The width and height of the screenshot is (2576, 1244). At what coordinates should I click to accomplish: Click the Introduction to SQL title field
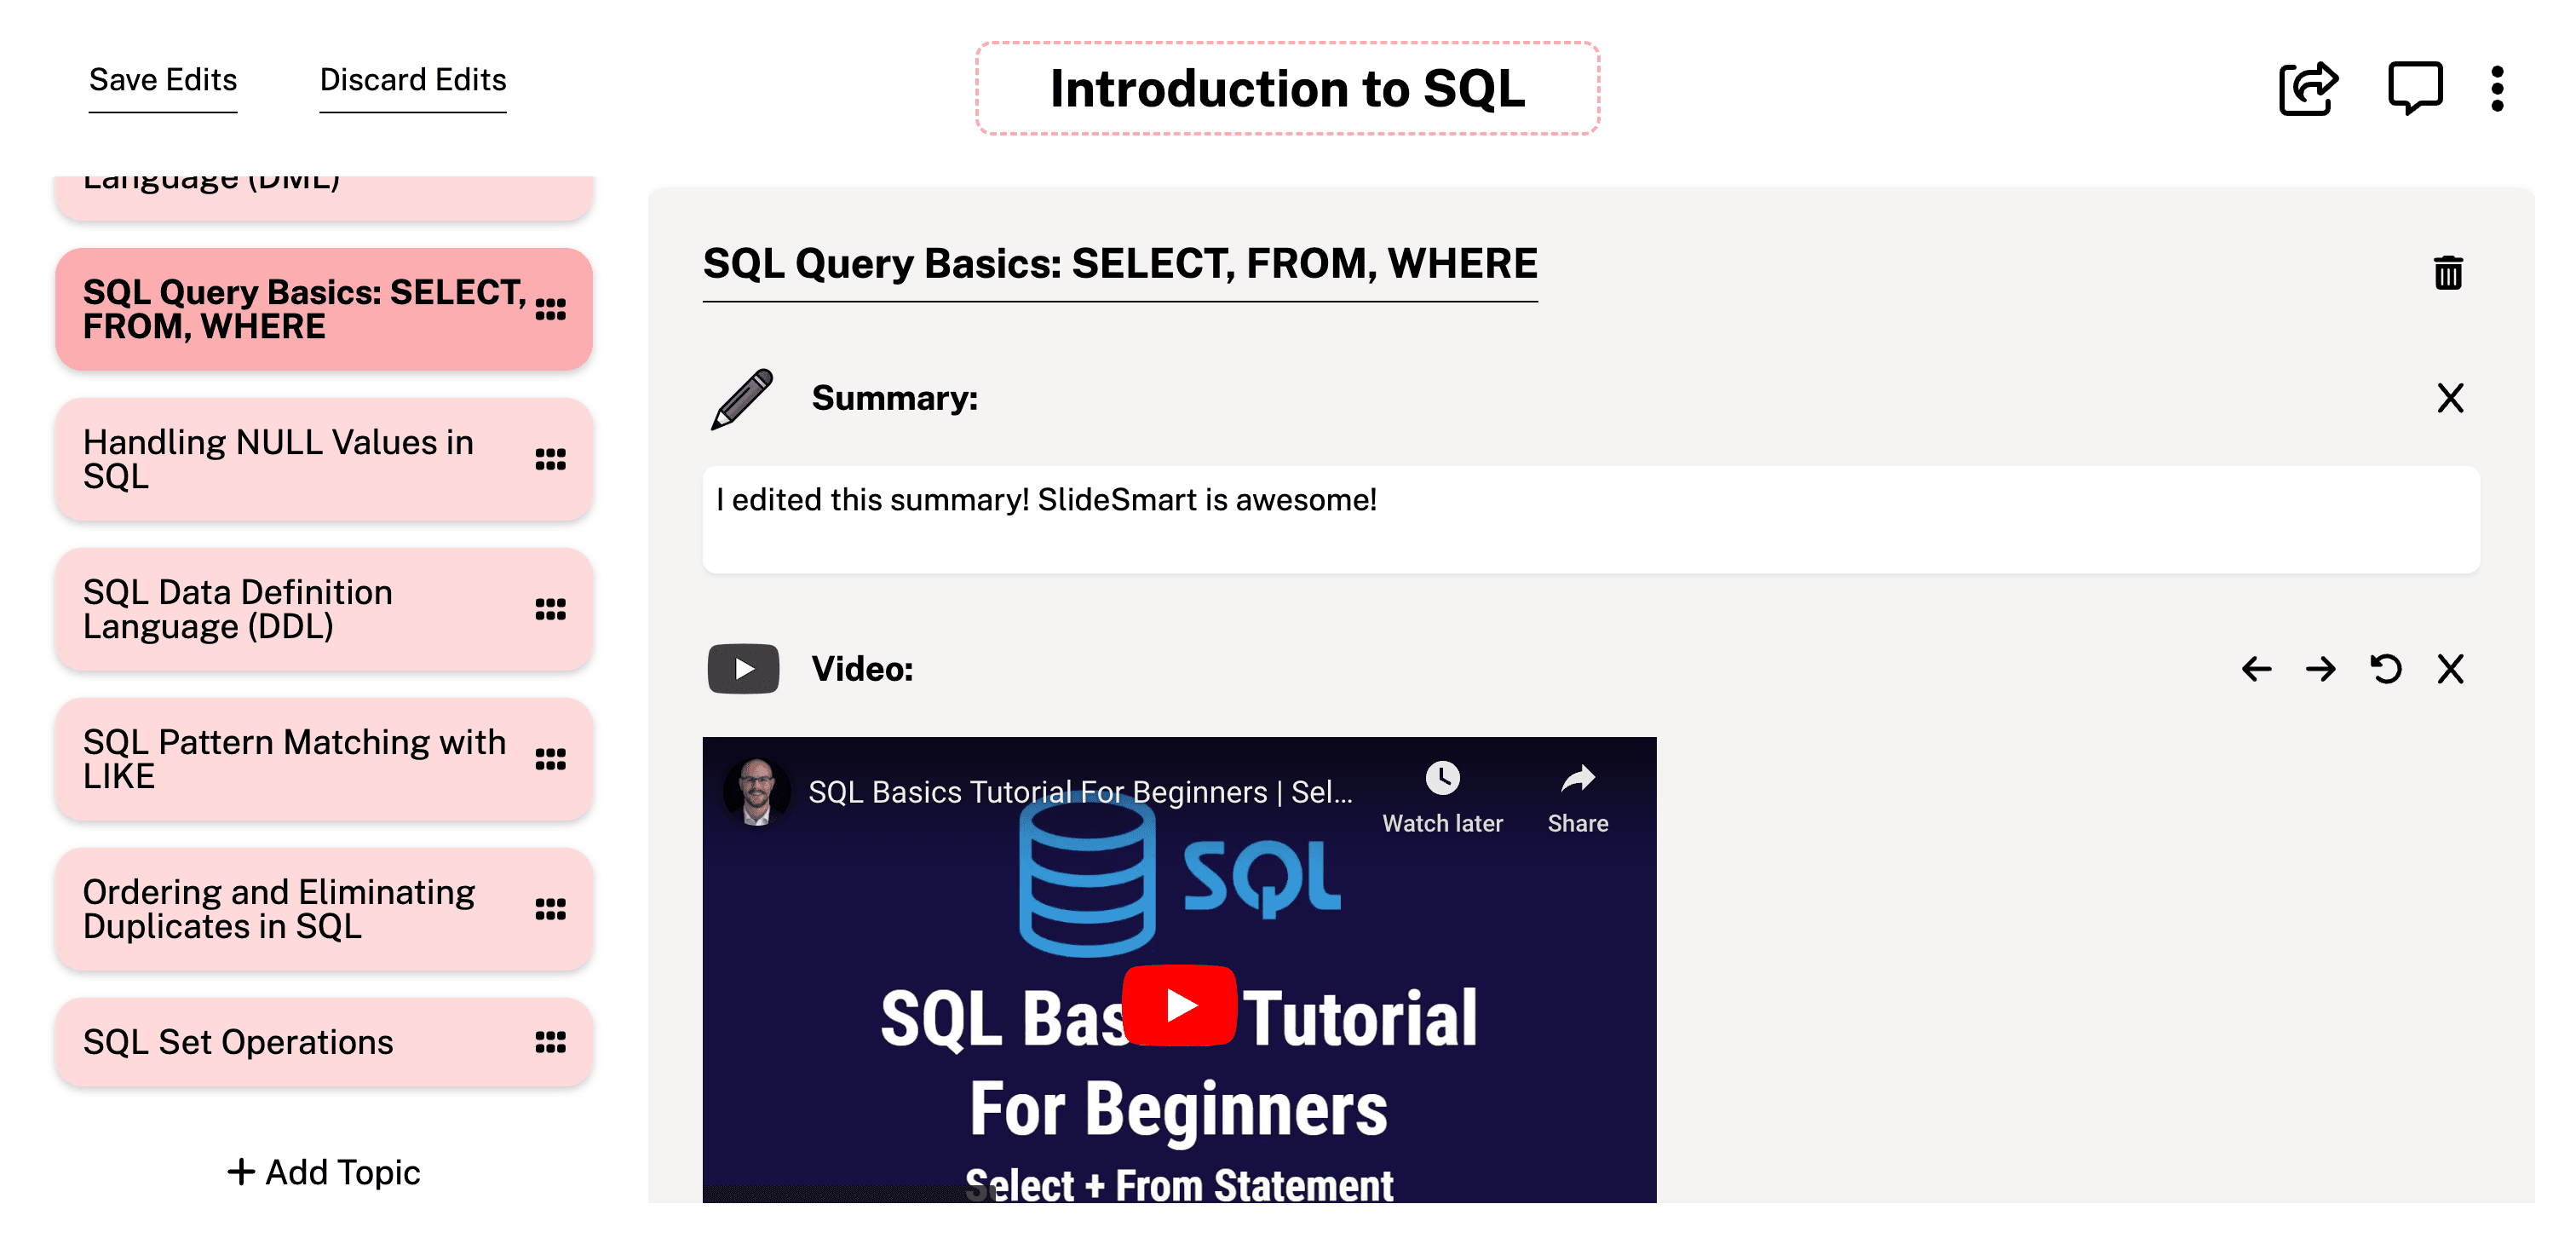(1286, 89)
